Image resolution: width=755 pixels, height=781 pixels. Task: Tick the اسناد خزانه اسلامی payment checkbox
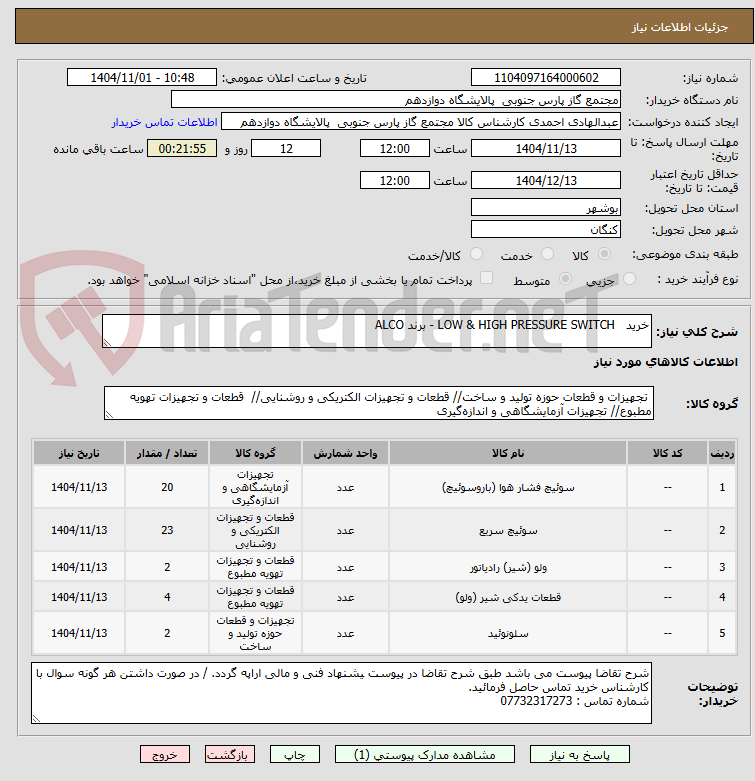click(x=486, y=278)
